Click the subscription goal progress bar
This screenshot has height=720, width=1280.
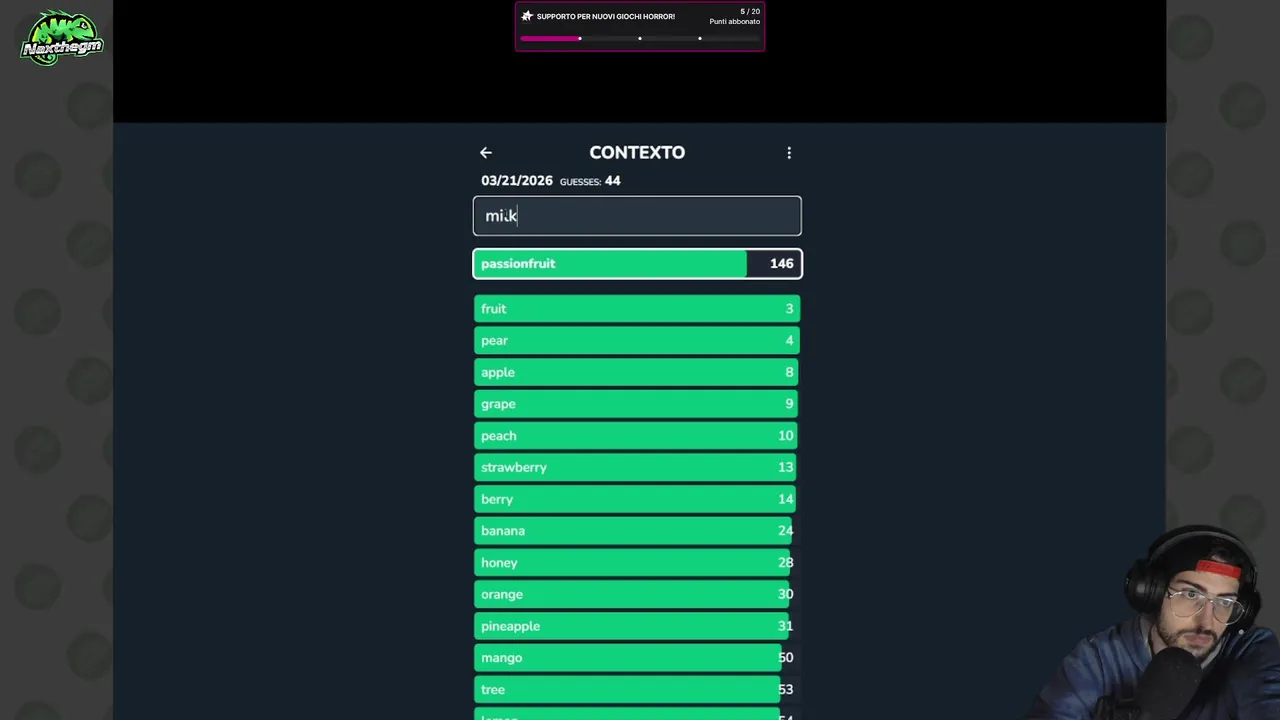pyautogui.click(x=639, y=39)
